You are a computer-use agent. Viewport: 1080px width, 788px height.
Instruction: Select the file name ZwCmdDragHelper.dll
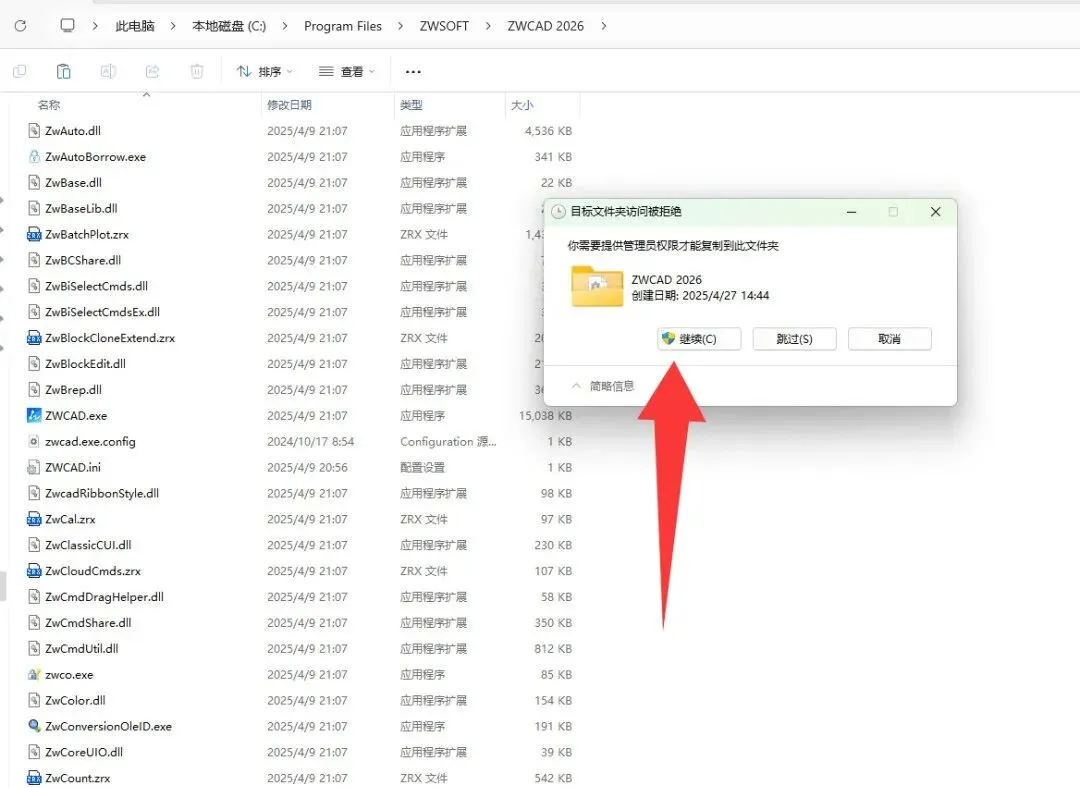tap(105, 597)
